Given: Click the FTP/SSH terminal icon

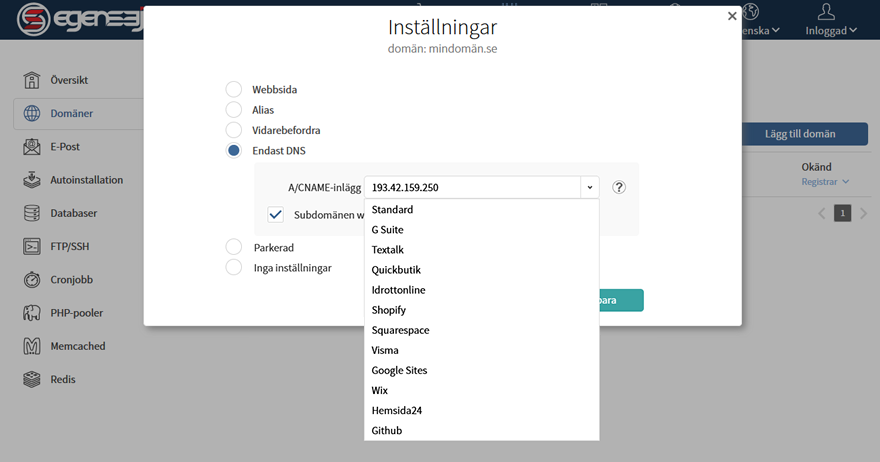Looking at the screenshot, I should (31, 246).
